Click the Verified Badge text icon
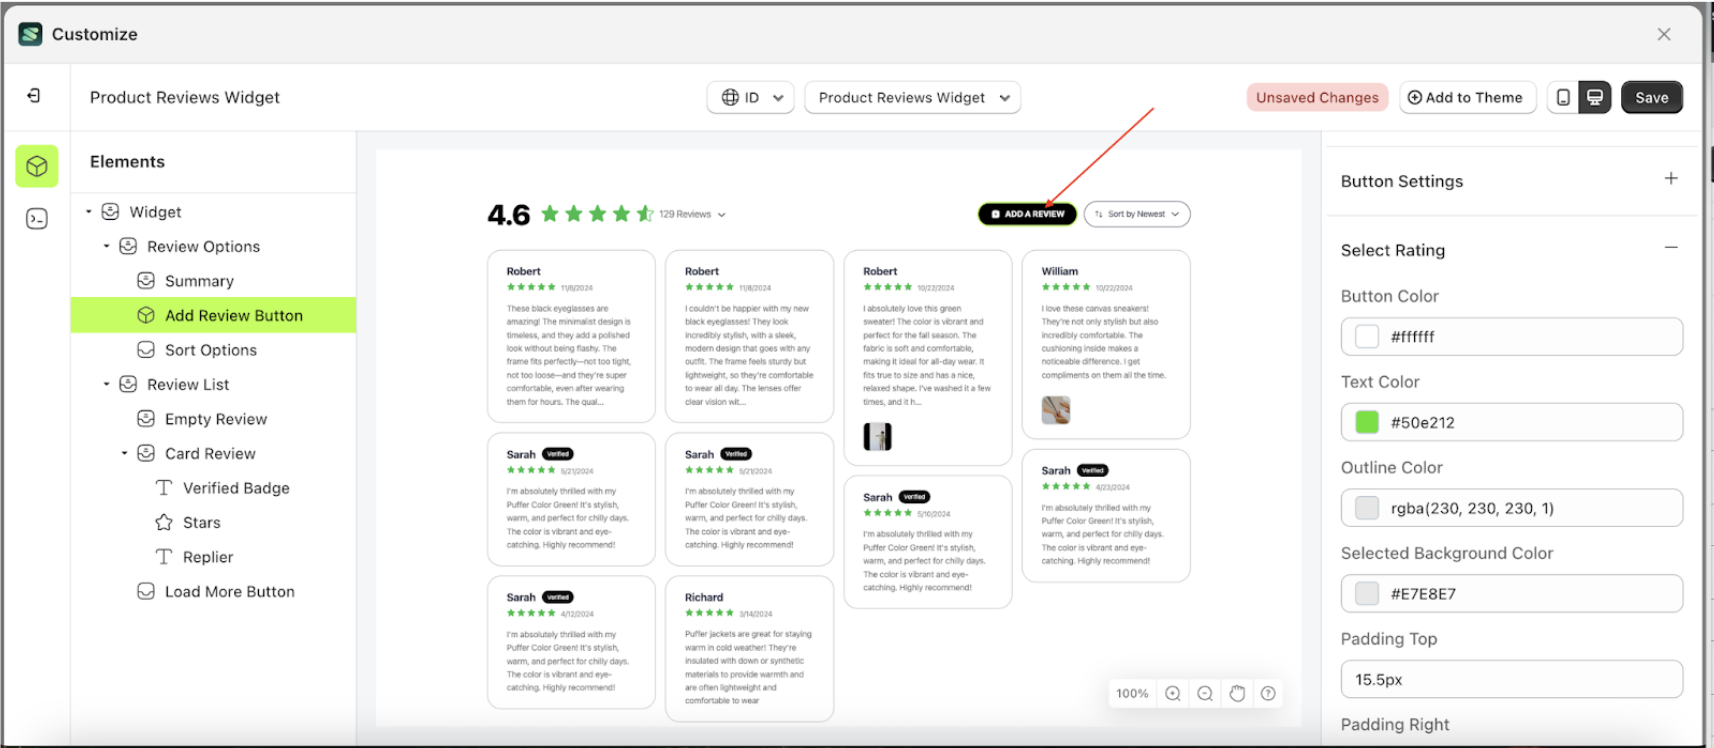Screen dimensions: 1714x748 click(164, 488)
